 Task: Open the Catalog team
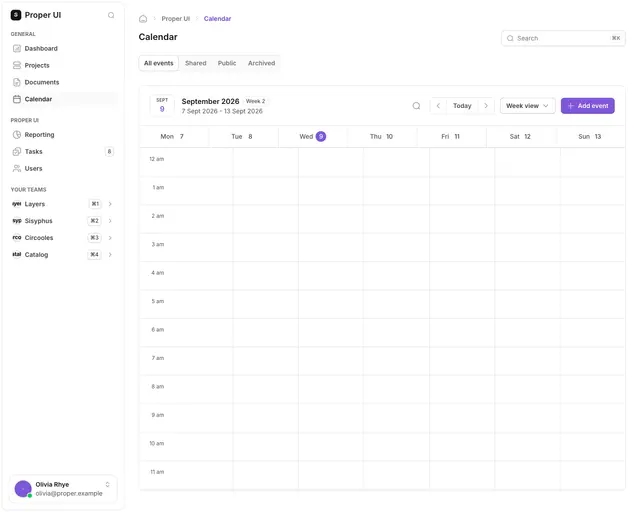[63, 255]
